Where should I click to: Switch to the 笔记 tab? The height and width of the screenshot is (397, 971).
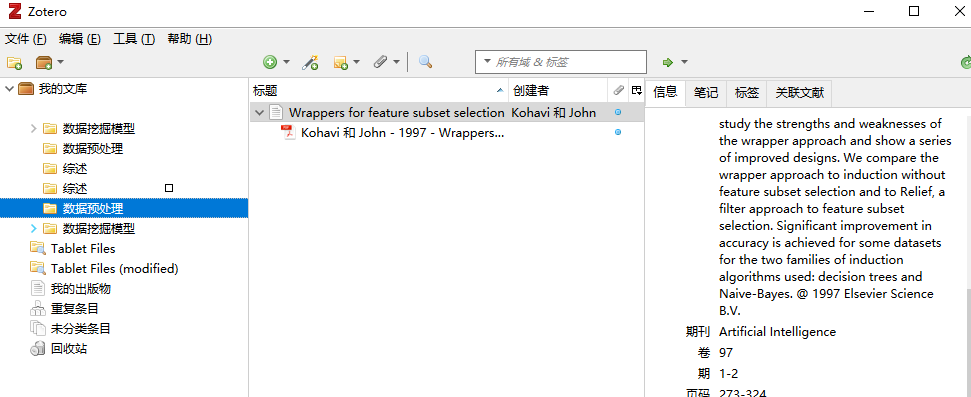tap(706, 93)
